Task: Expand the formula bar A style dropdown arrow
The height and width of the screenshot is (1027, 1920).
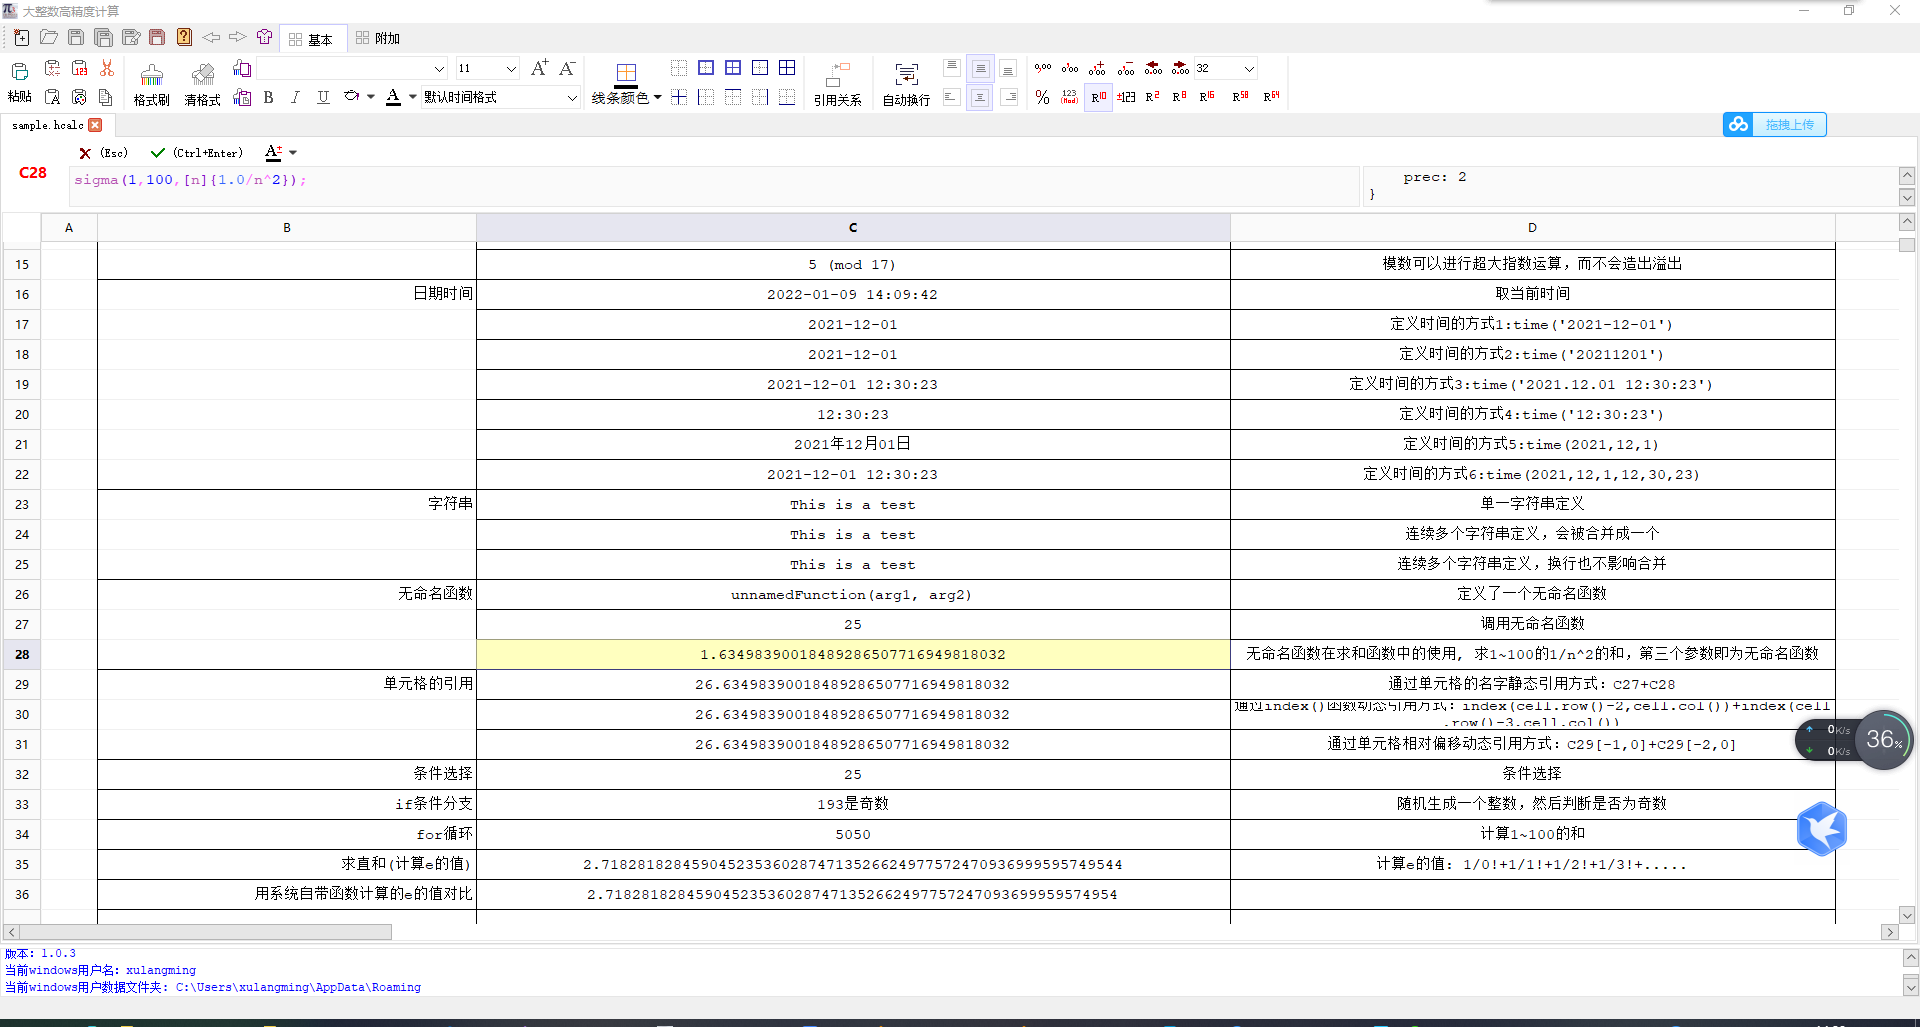Action: (x=293, y=153)
